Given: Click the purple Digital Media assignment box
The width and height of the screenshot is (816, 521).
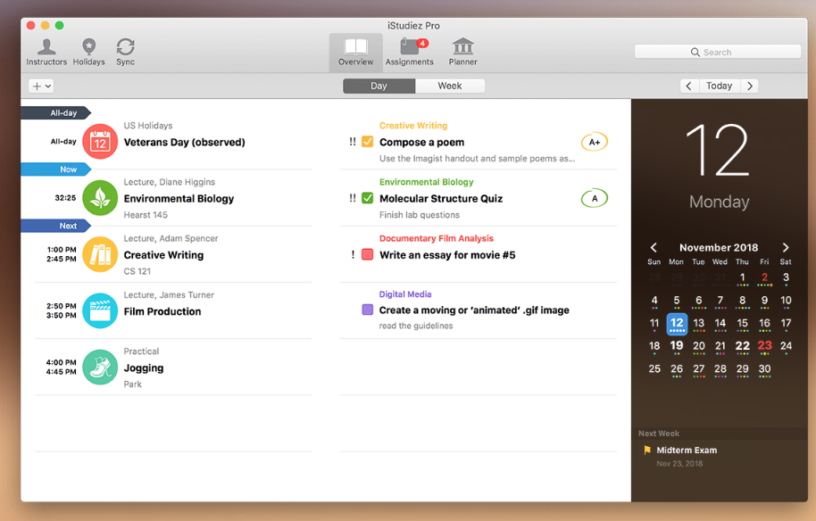Looking at the screenshot, I should click(x=368, y=310).
